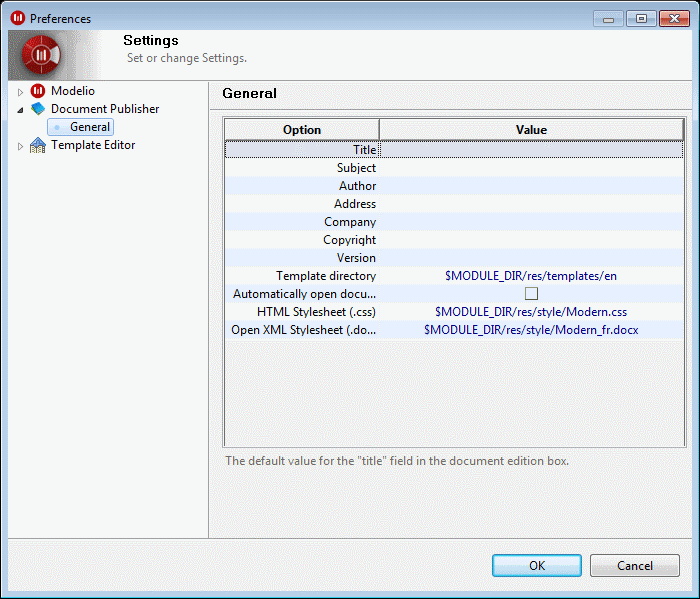This screenshot has height=599, width=700.
Task: Select the Subject option label
Action: (356, 168)
